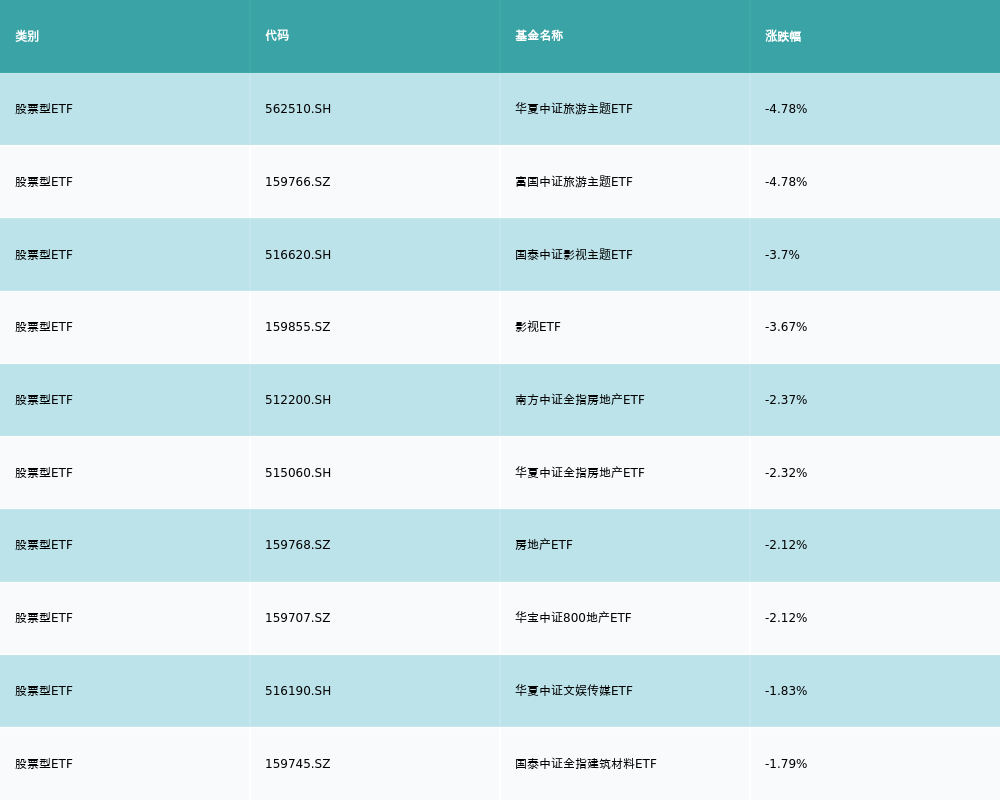
Task: Click -4.78% in the 562510.SH row
Action: click(x=786, y=109)
